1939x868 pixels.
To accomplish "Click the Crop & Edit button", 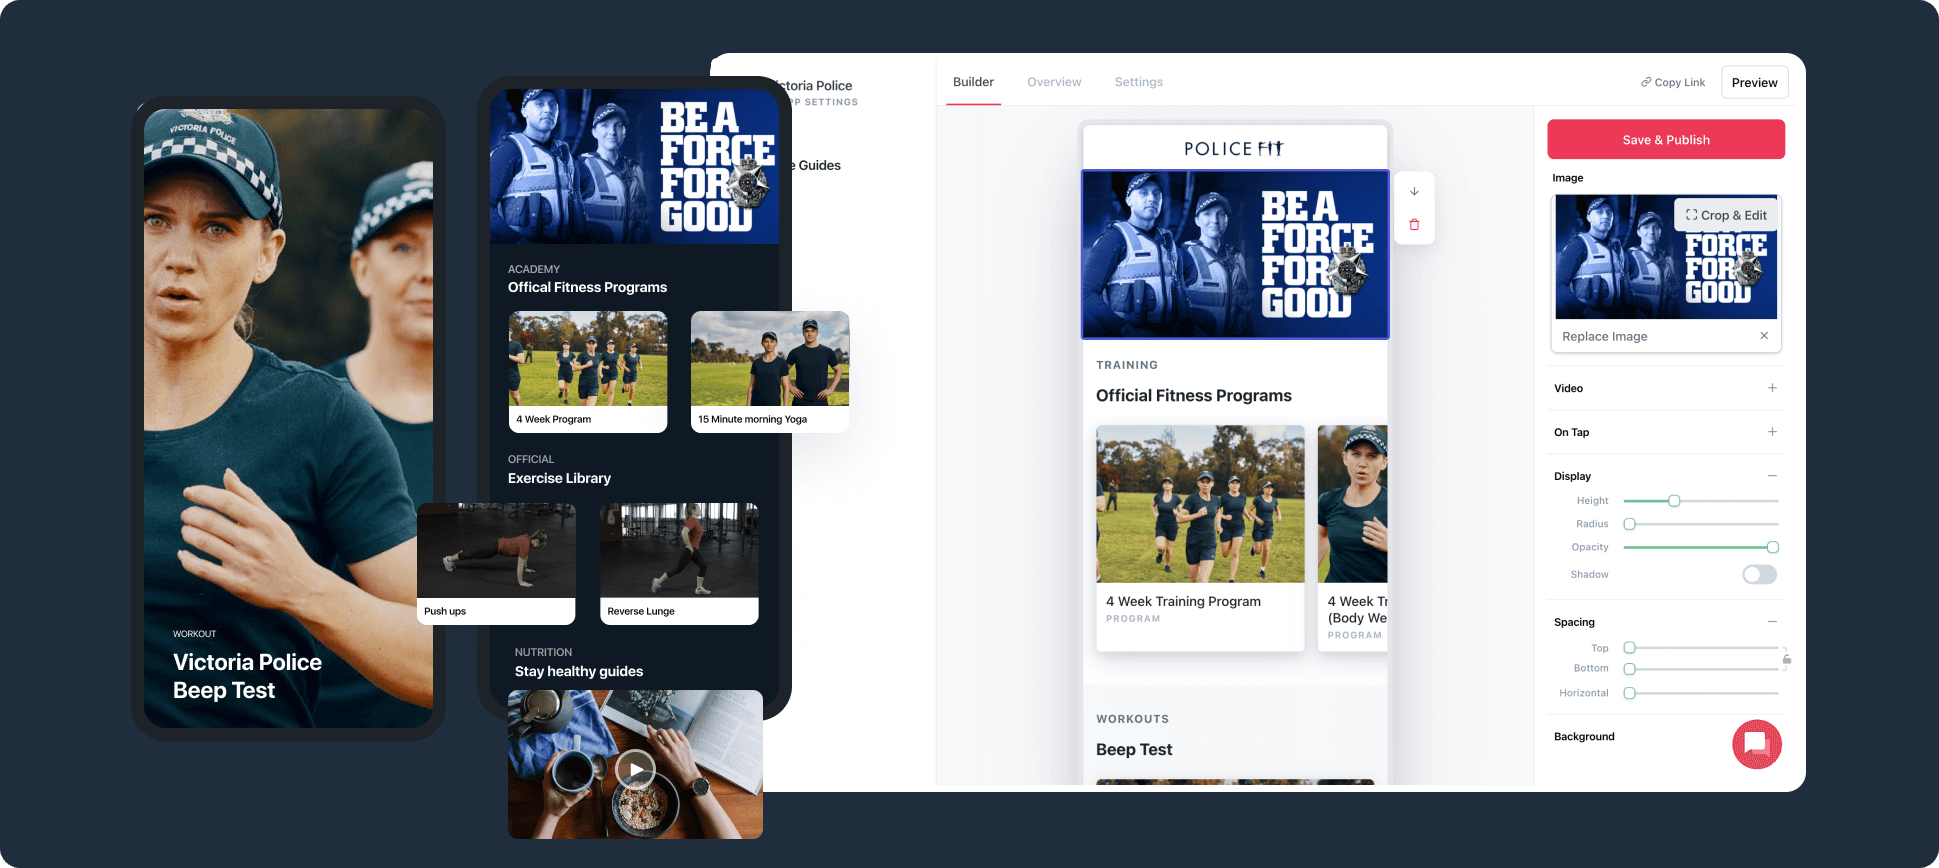I will click(x=1726, y=215).
